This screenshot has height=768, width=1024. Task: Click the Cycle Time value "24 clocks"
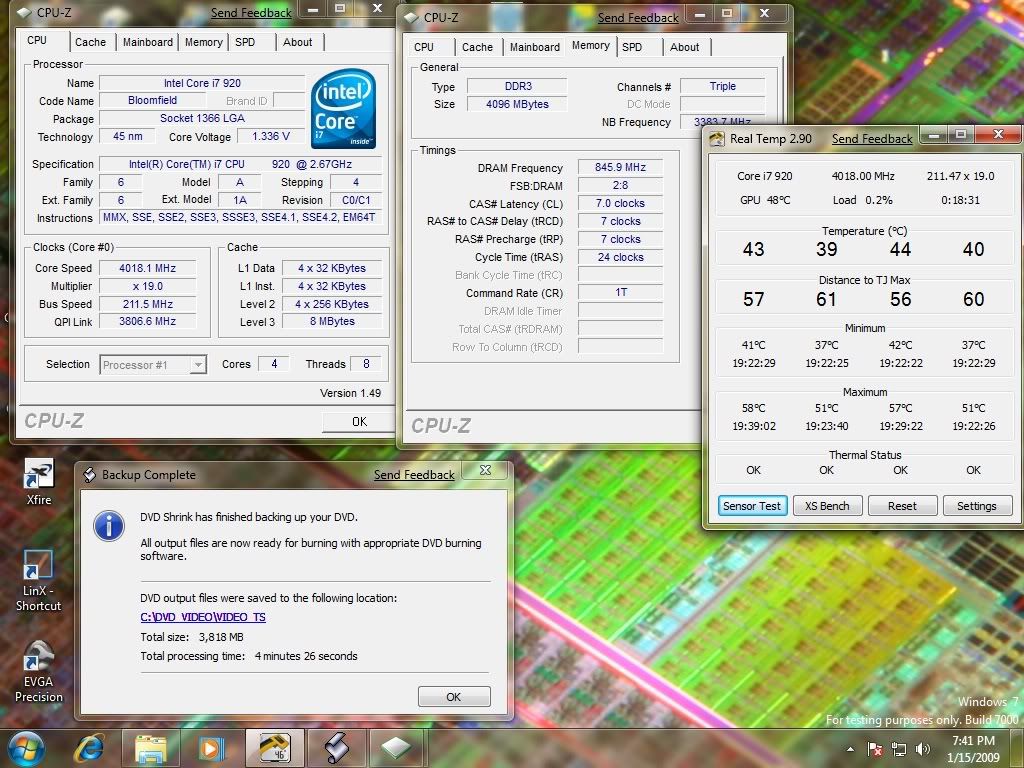[620, 257]
